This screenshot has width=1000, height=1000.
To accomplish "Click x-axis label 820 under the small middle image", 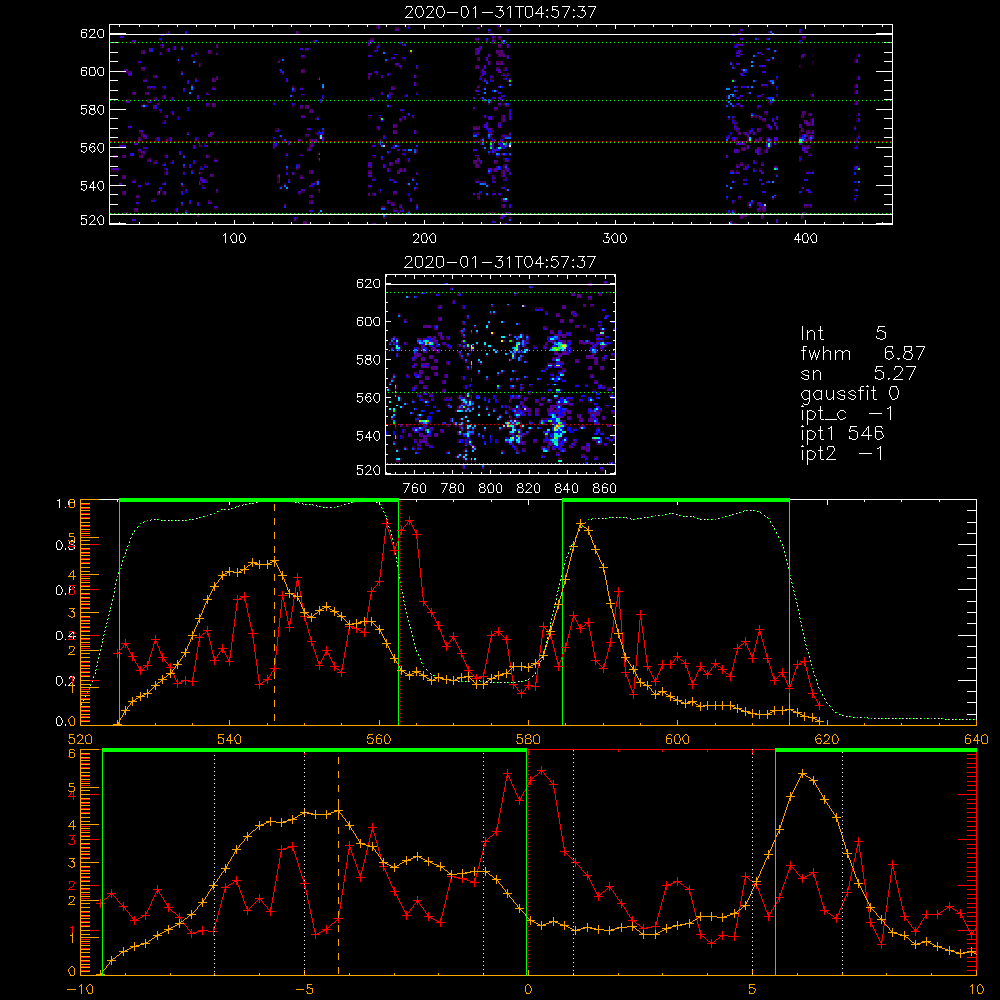I will tap(529, 489).
